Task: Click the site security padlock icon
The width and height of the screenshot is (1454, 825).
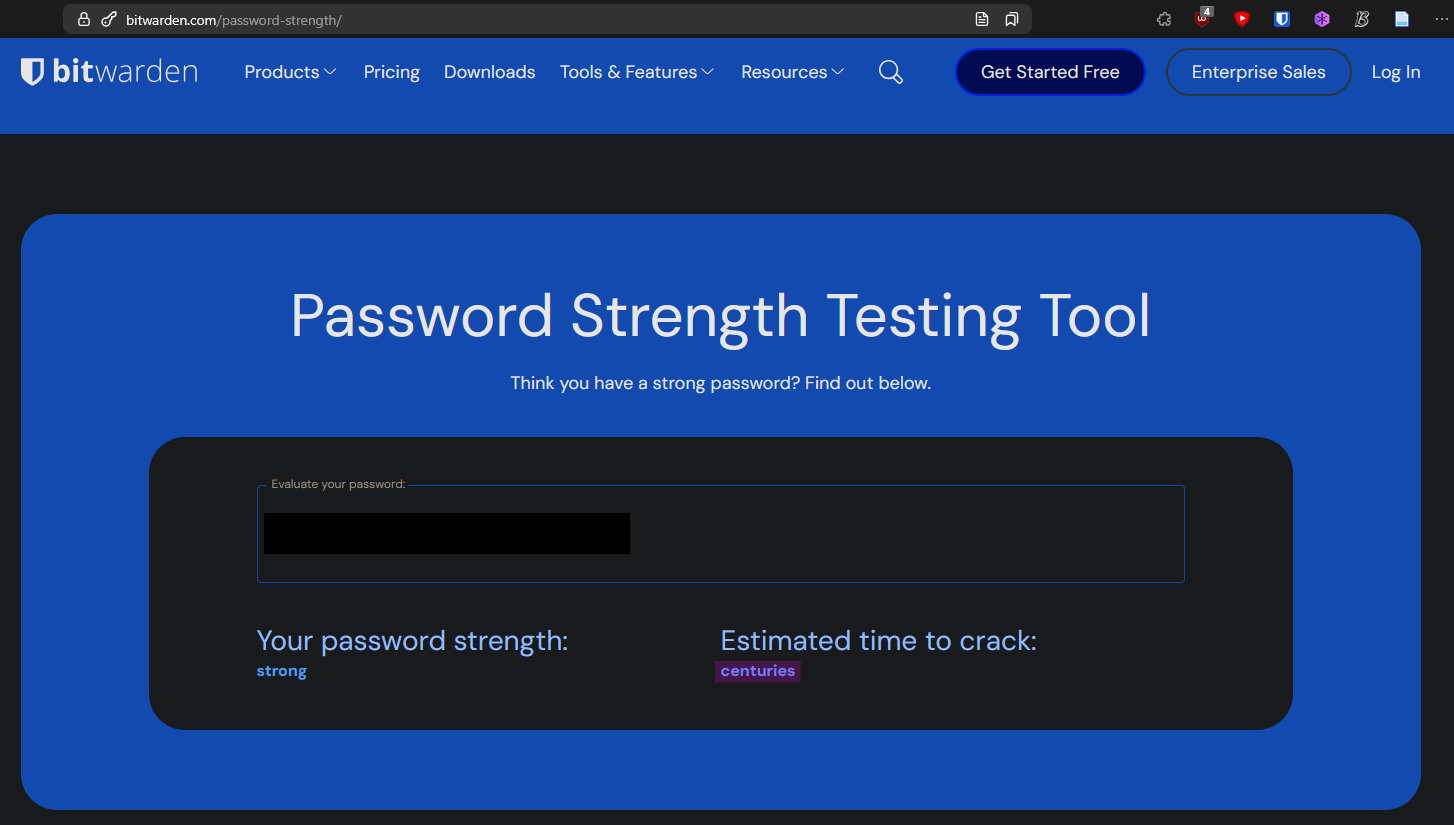Action: click(x=84, y=19)
